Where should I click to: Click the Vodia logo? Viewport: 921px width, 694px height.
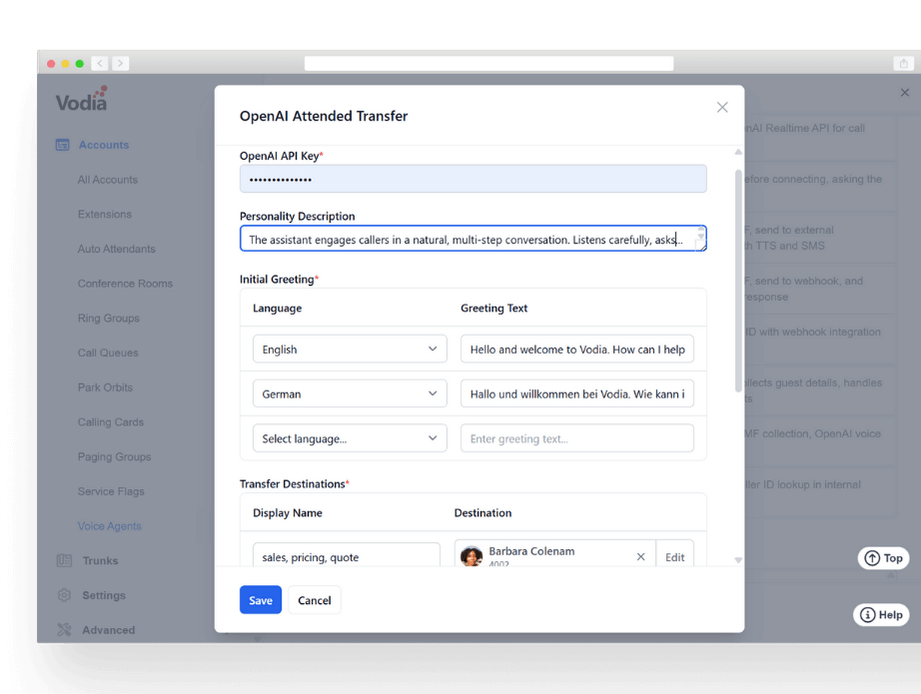[80, 99]
